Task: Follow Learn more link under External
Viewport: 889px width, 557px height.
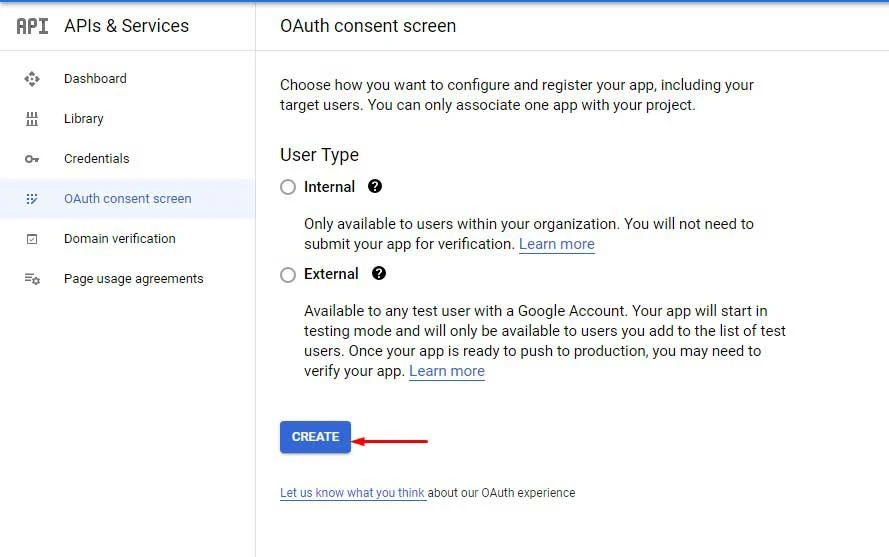Action: pyautogui.click(x=446, y=371)
